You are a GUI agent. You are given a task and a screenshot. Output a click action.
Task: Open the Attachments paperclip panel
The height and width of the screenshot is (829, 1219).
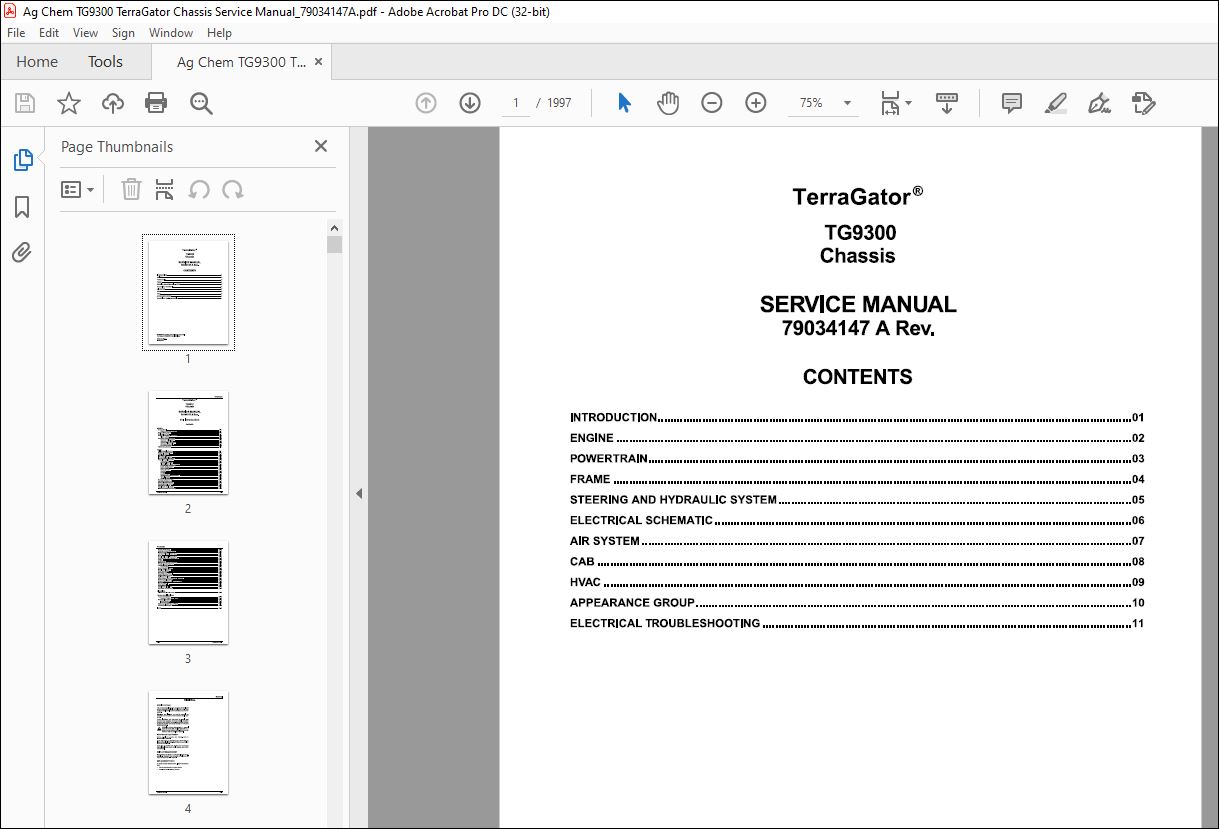coord(22,252)
